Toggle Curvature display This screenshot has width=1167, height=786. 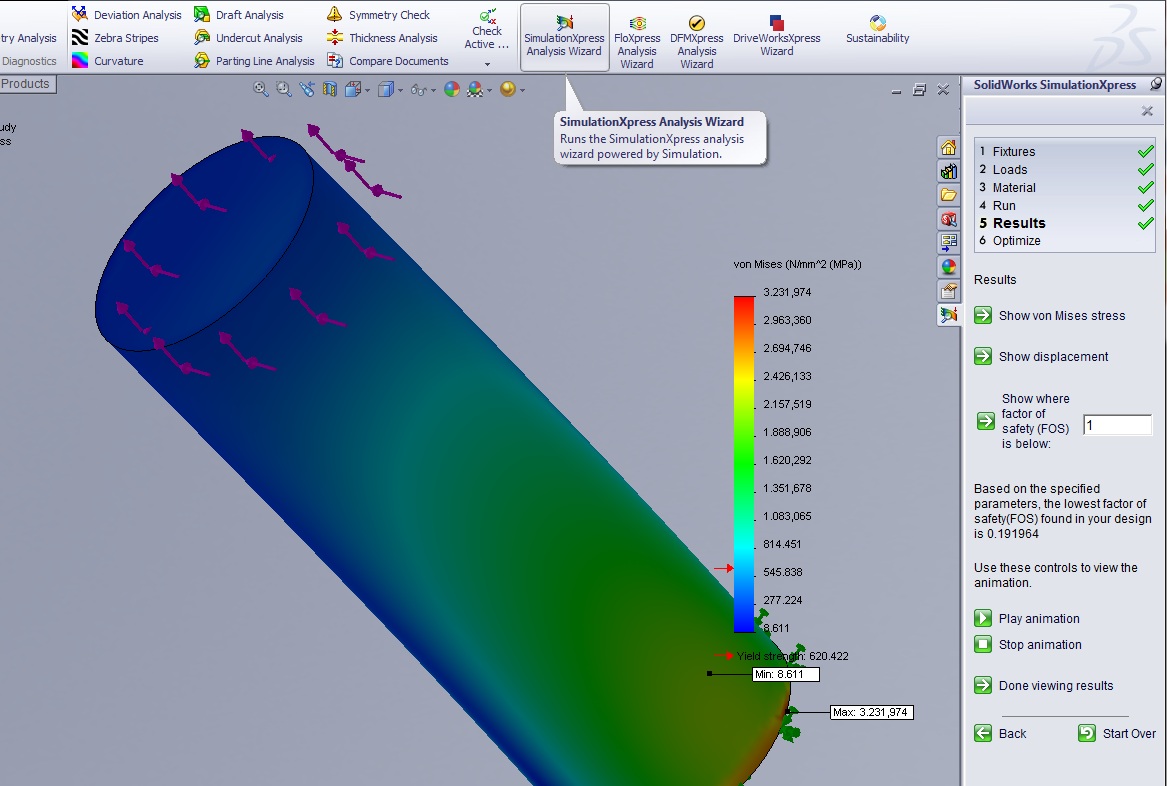point(108,61)
